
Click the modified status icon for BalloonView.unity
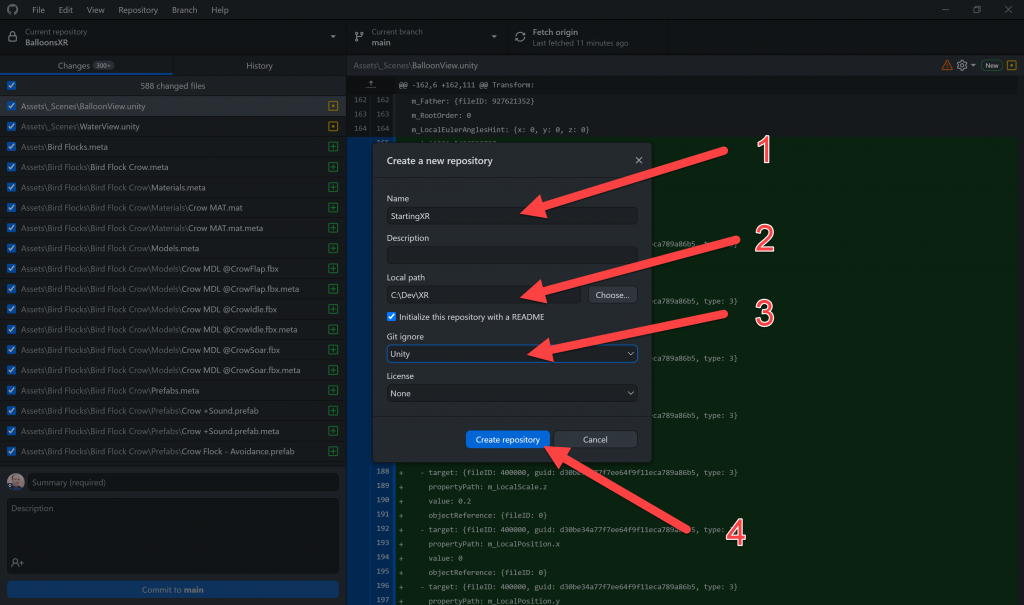click(333, 106)
